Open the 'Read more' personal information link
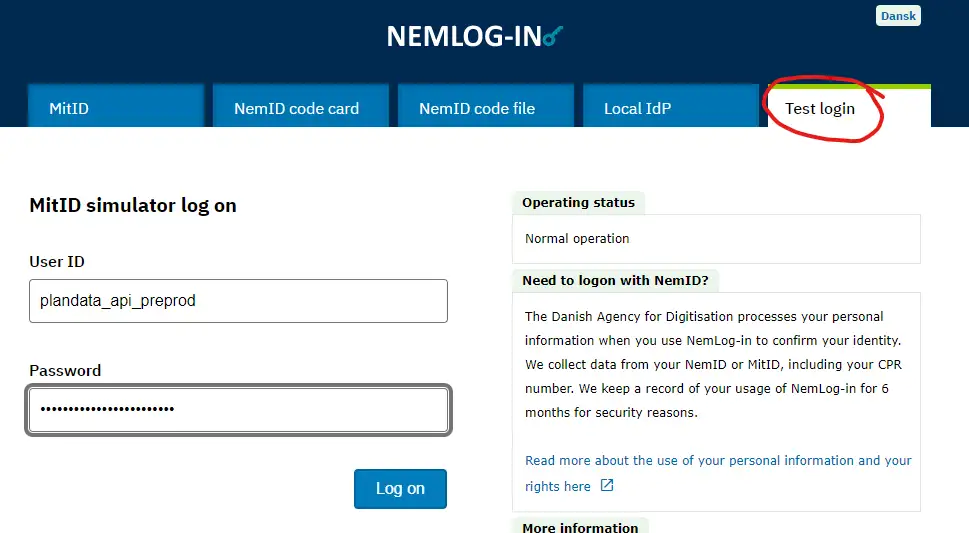The image size is (969, 533). pyautogui.click(x=718, y=461)
